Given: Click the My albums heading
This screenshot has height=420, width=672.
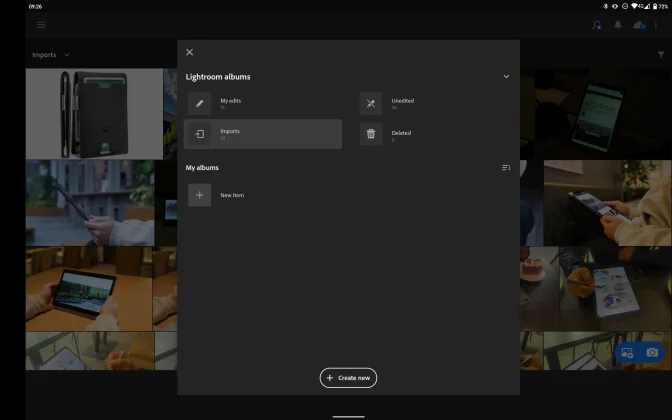Looking at the screenshot, I should tap(202, 168).
